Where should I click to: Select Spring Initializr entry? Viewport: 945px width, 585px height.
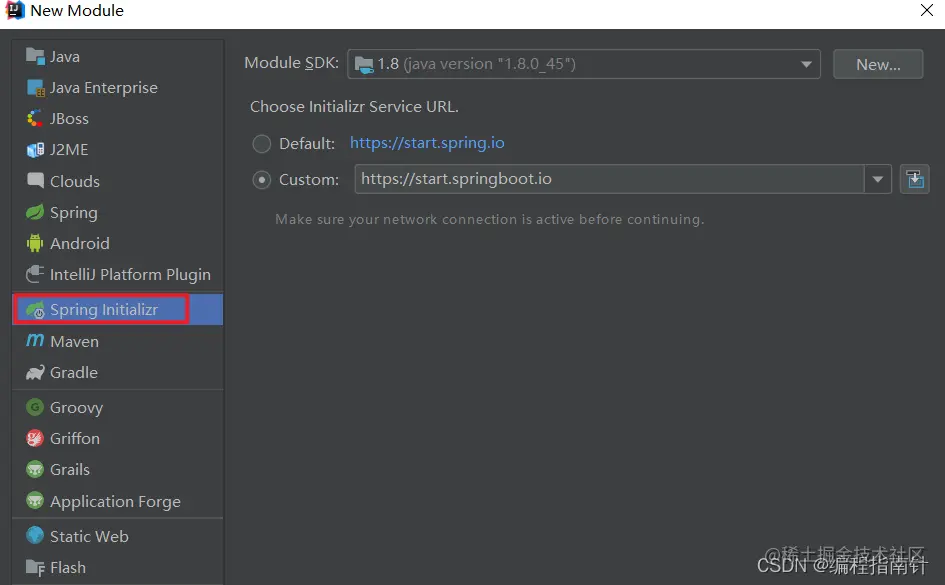pos(118,310)
